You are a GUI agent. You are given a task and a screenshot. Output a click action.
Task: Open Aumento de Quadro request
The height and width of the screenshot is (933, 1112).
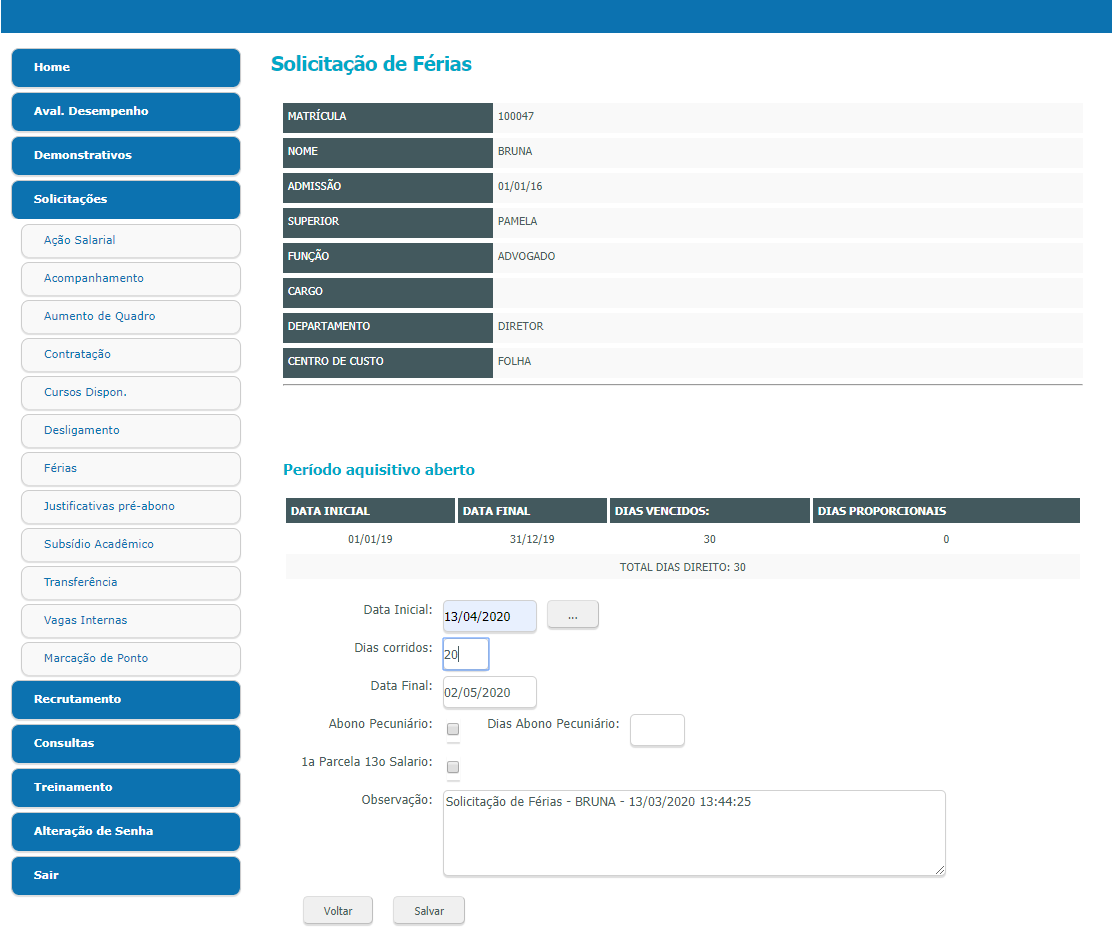coord(130,316)
